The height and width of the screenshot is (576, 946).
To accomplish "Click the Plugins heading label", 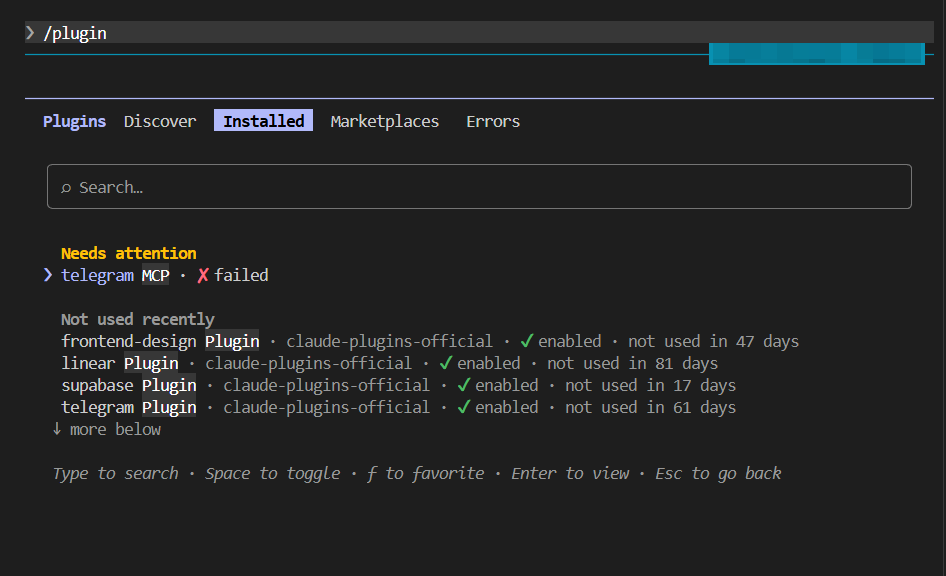I will 74,121.
